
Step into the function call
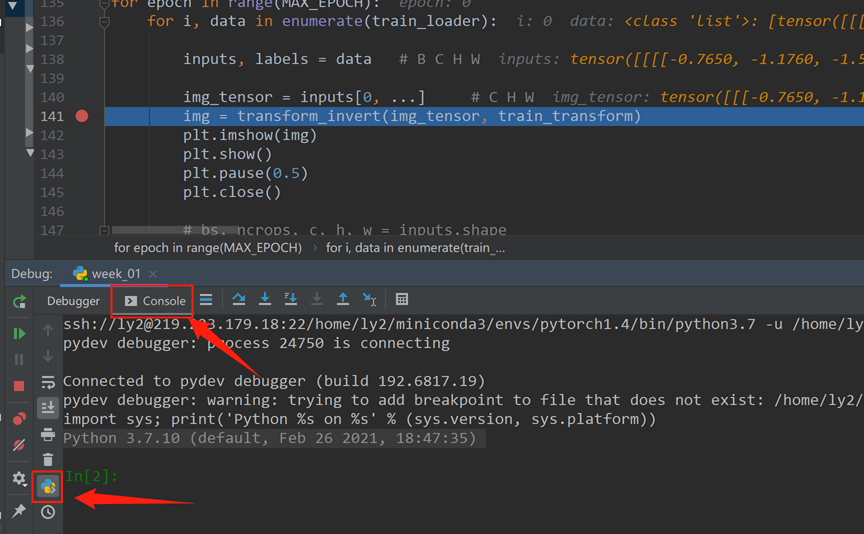265,299
